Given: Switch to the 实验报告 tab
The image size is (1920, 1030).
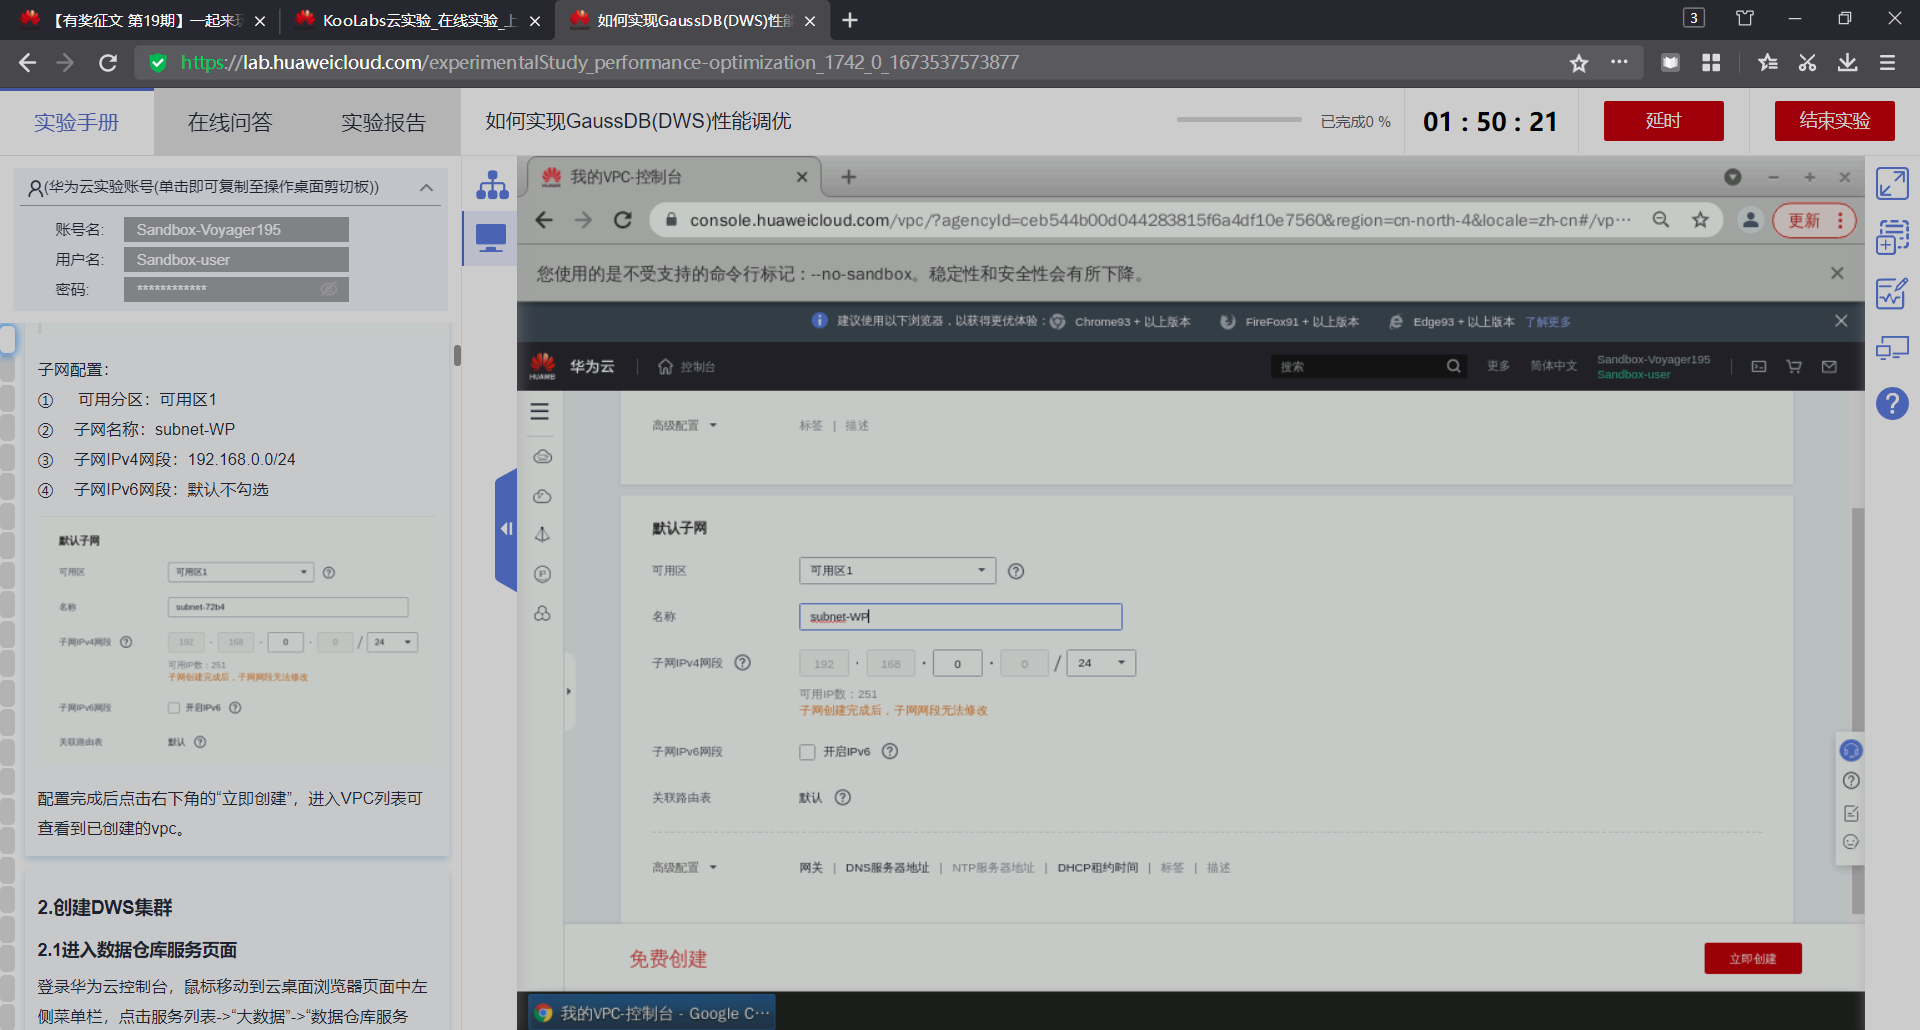Looking at the screenshot, I should pos(383,122).
